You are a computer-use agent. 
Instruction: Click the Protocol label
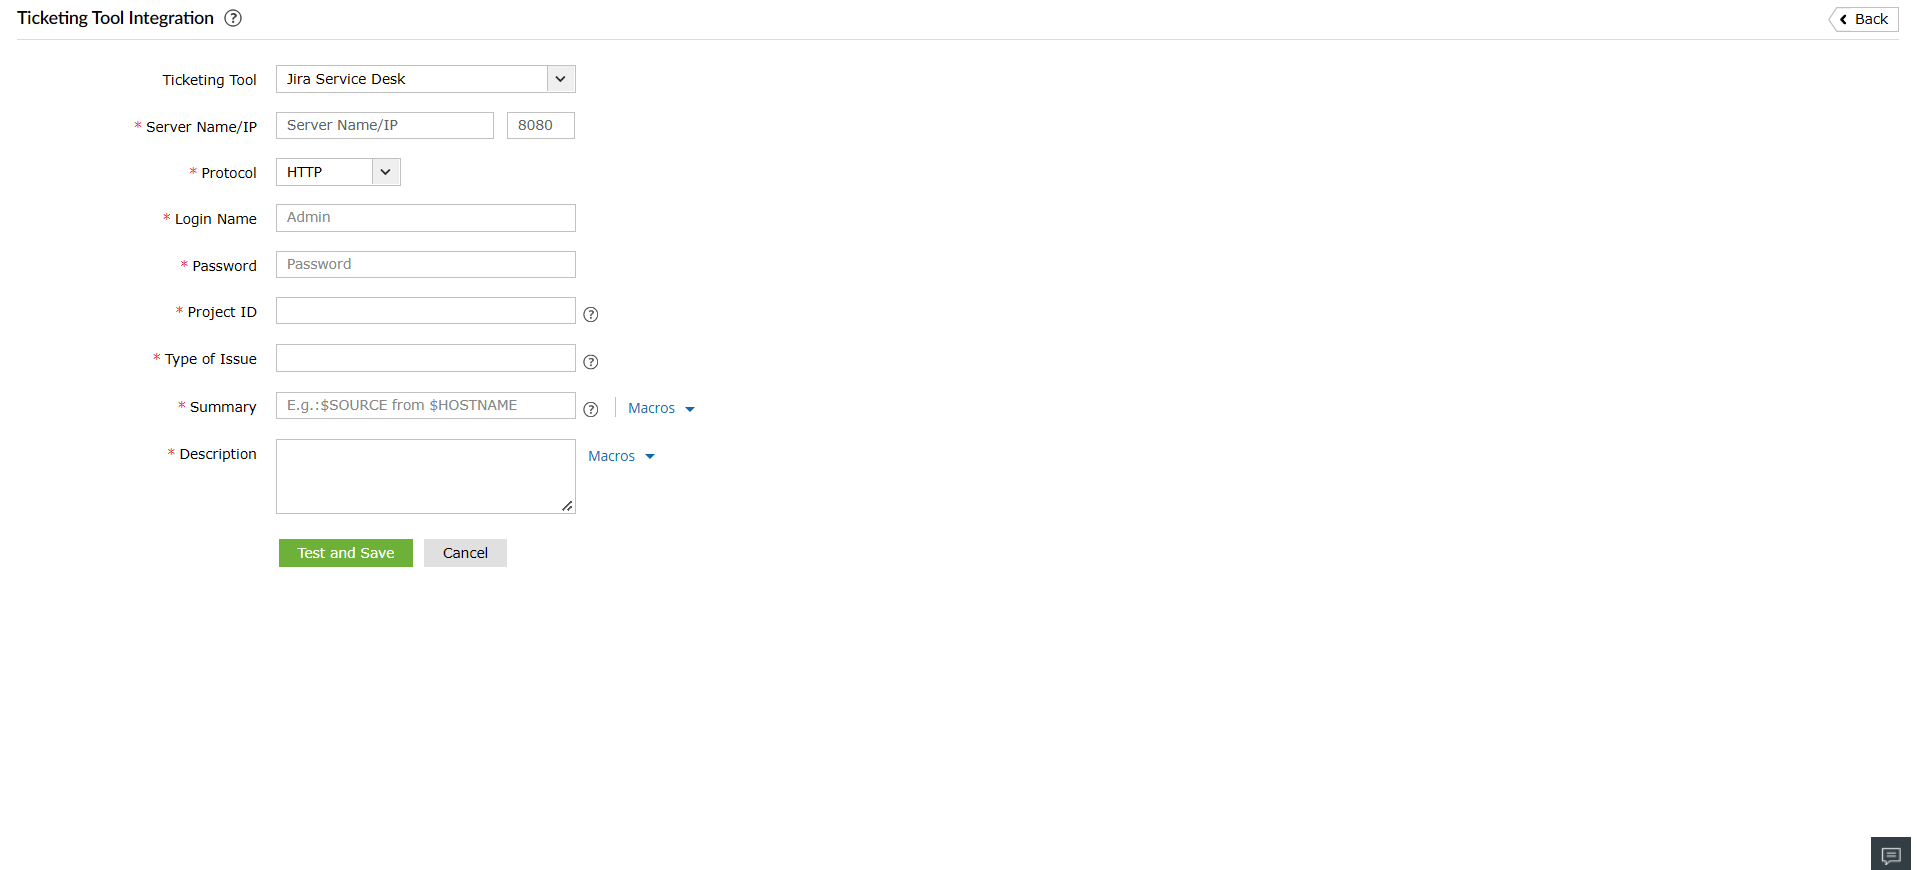tap(229, 173)
